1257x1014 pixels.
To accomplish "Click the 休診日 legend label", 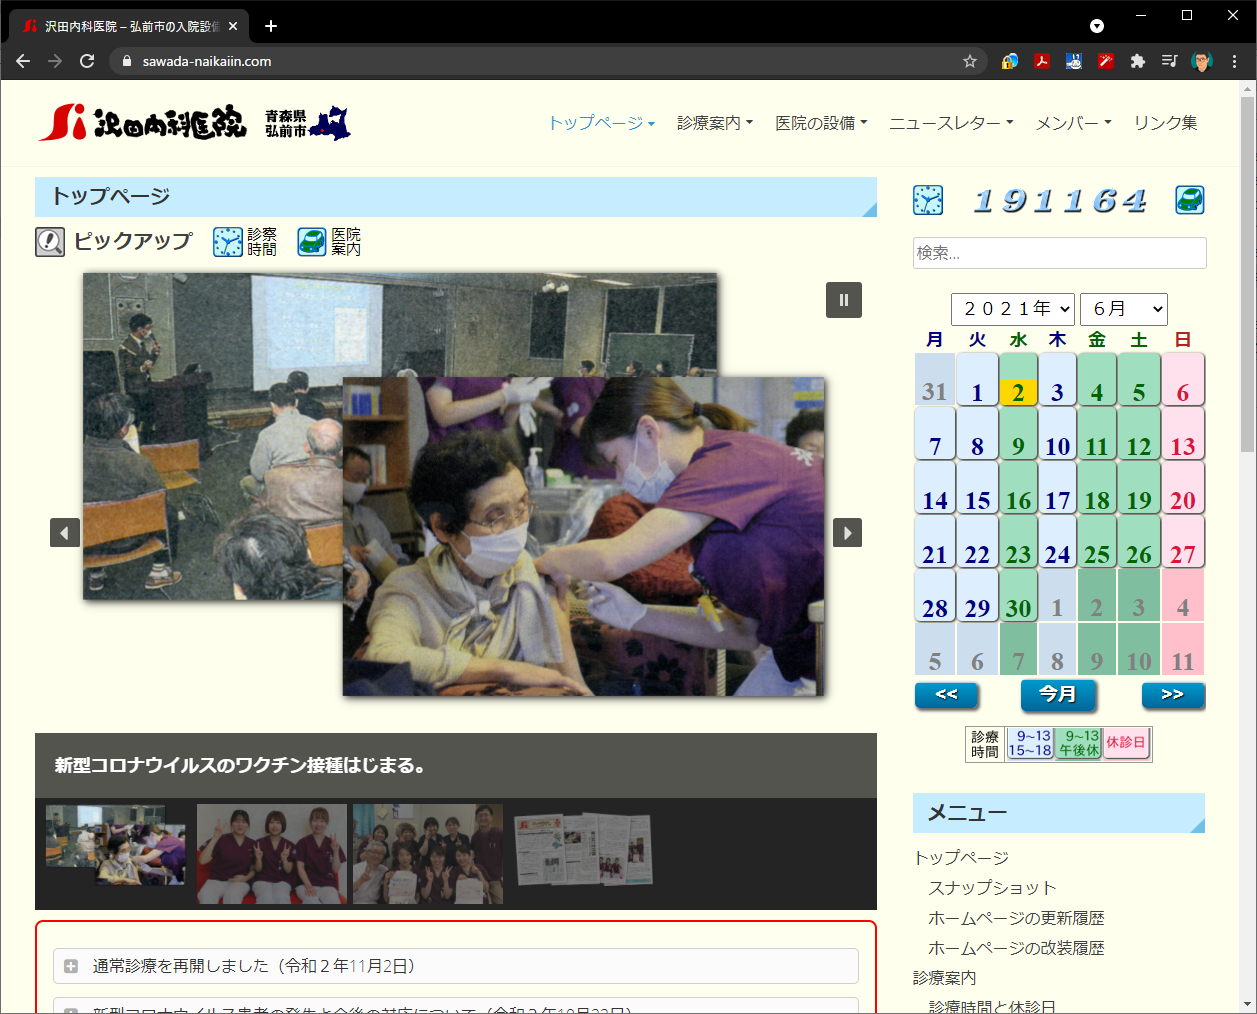I will click(1126, 743).
